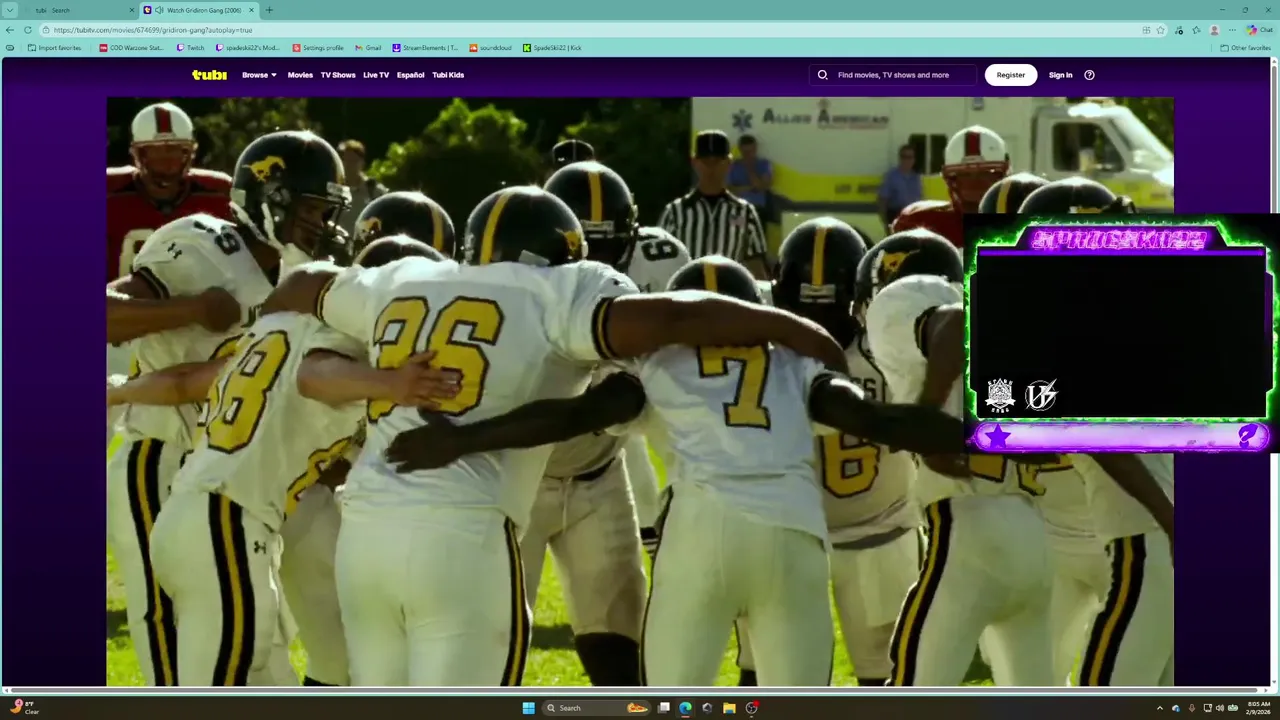
Task: Open the soundcloud bookmark
Action: coord(491,48)
